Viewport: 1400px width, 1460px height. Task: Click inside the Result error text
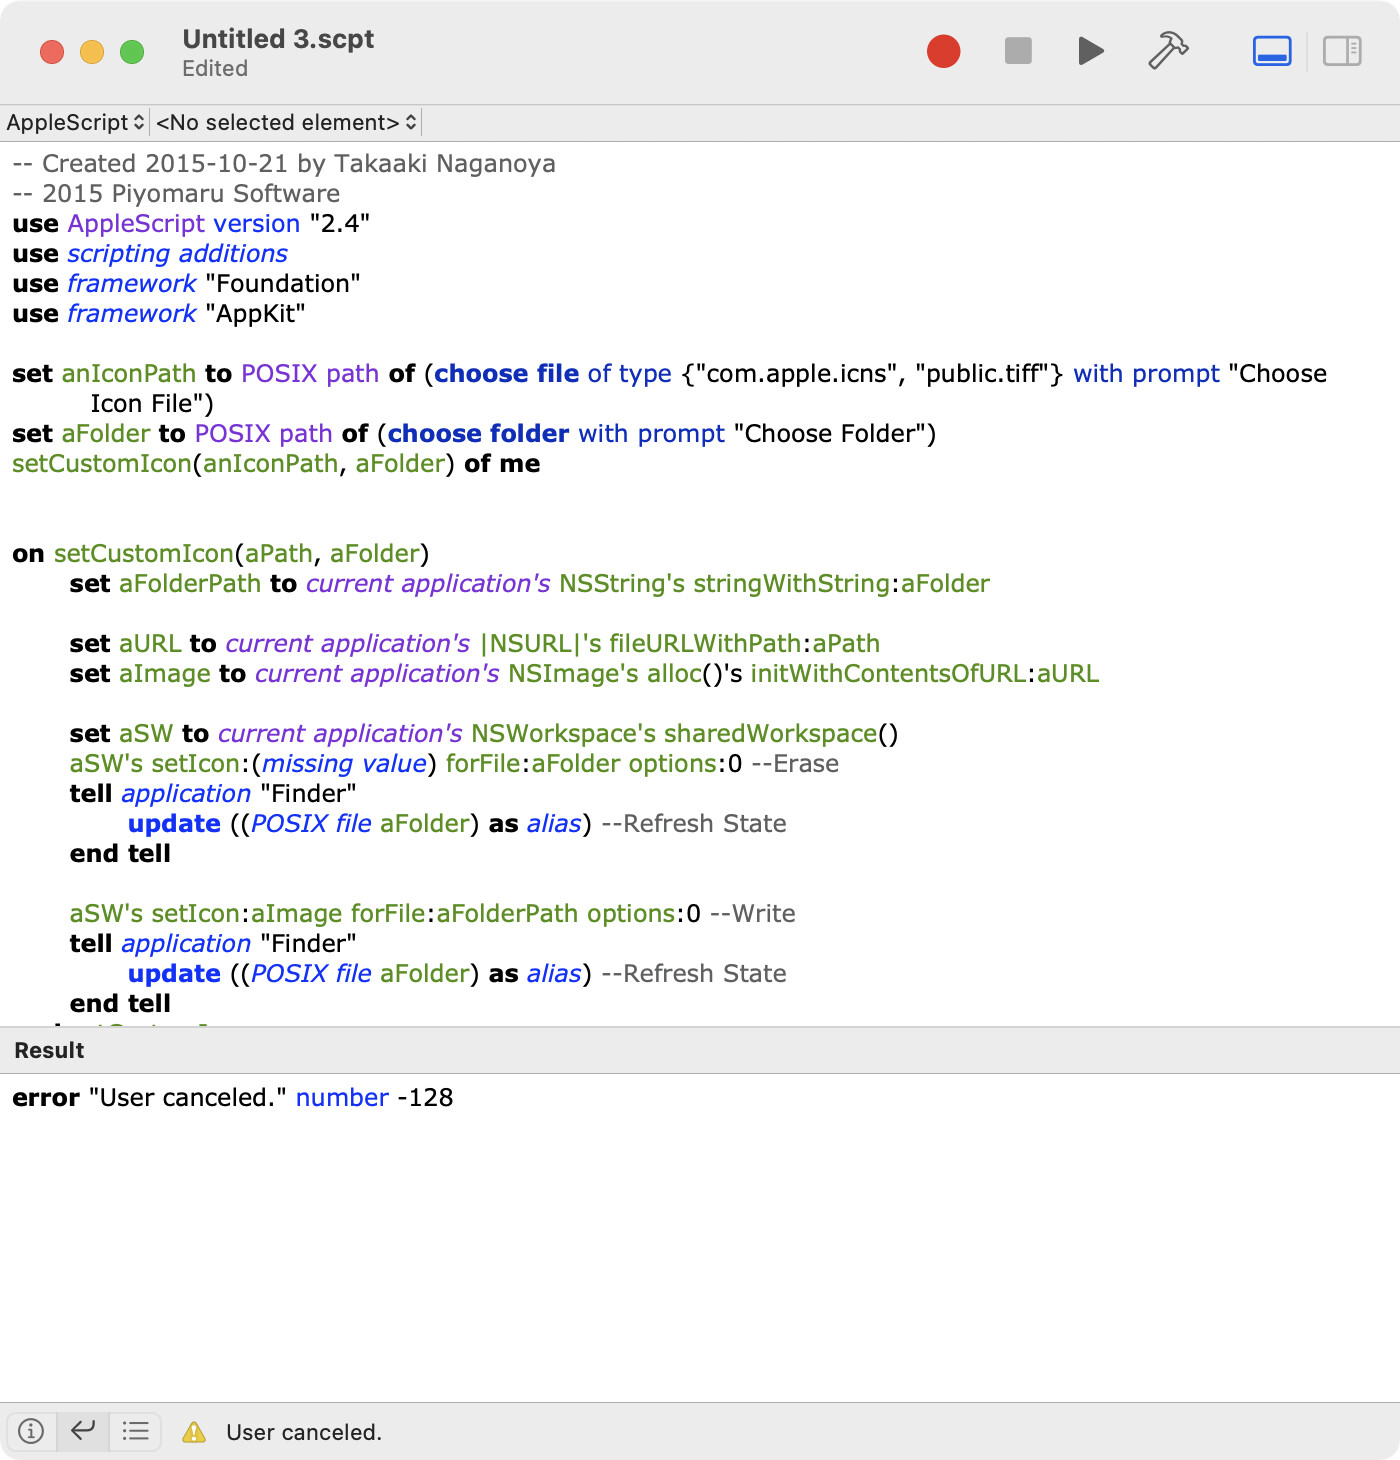(232, 1098)
